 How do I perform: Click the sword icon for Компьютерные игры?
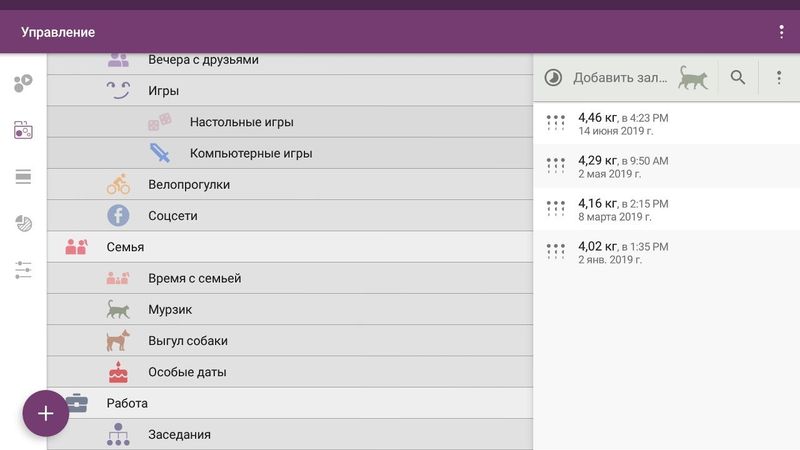tap(160, 153)
